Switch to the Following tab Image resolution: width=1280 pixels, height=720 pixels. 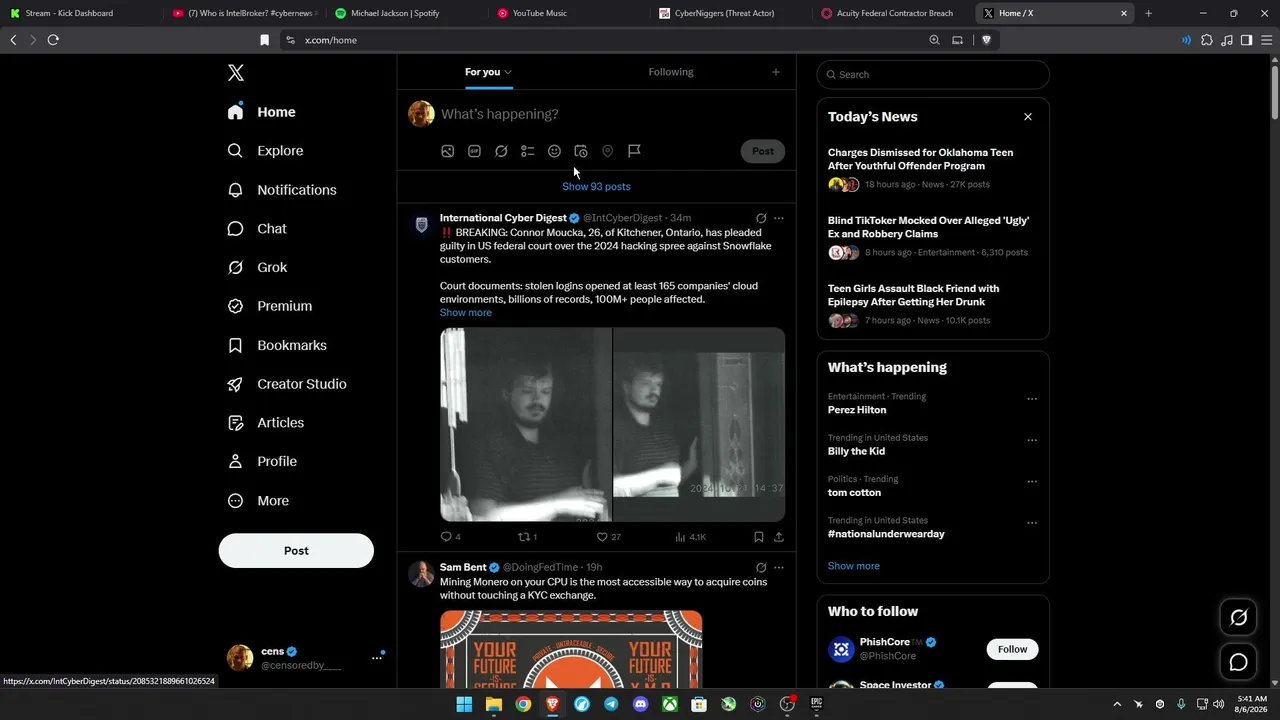(x=671, y=72)
